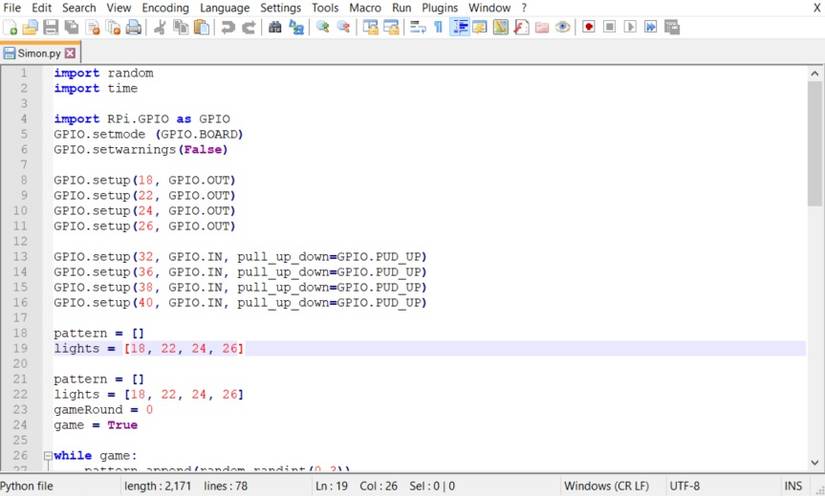Click 'GPIO.setwarnings' on line 6
825x496 pixels.
click(x=114, y=150)
